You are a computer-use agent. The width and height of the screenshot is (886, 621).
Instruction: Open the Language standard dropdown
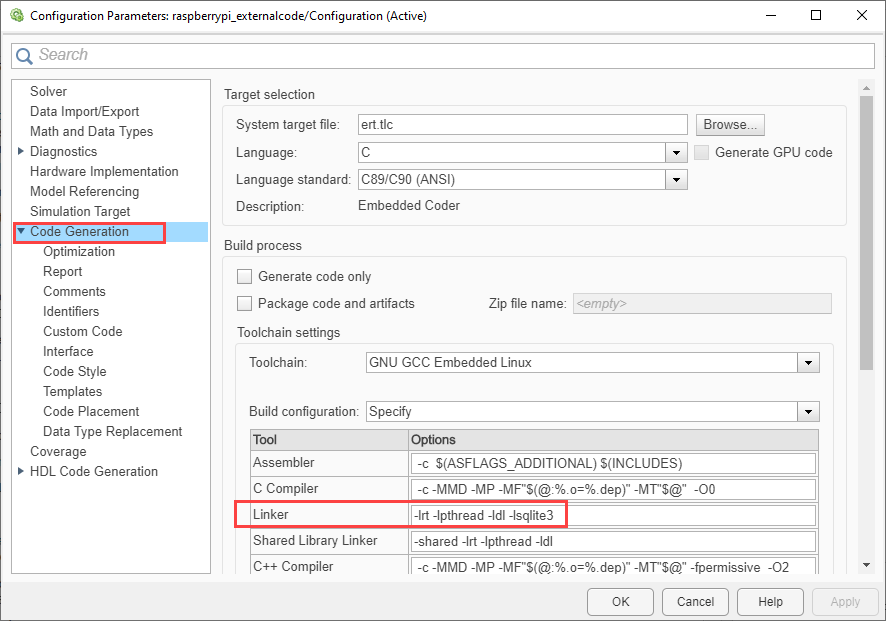click(x=677, y=180)
